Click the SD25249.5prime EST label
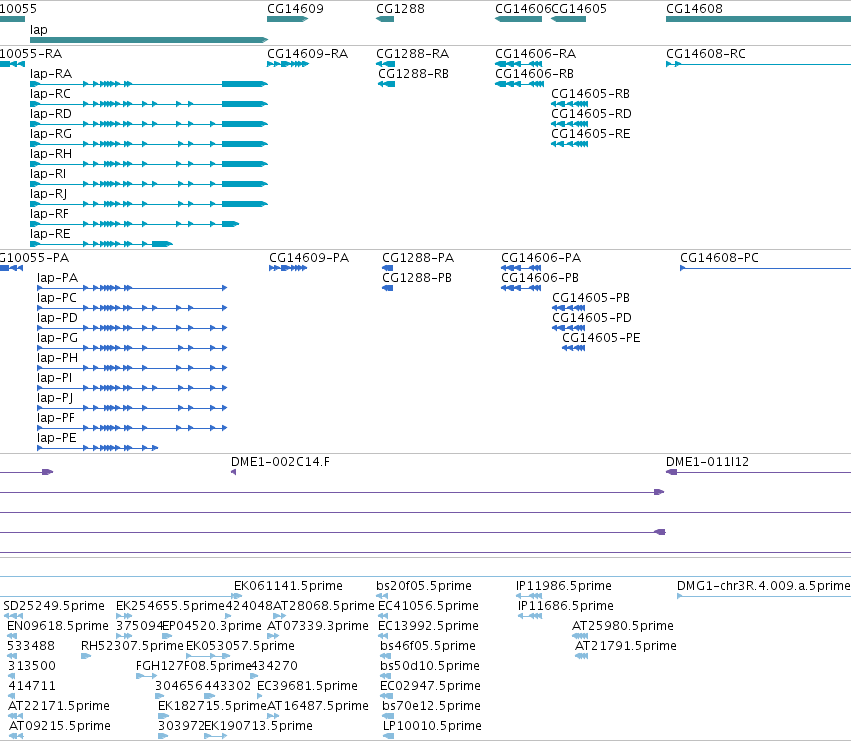 coord(54,606)
